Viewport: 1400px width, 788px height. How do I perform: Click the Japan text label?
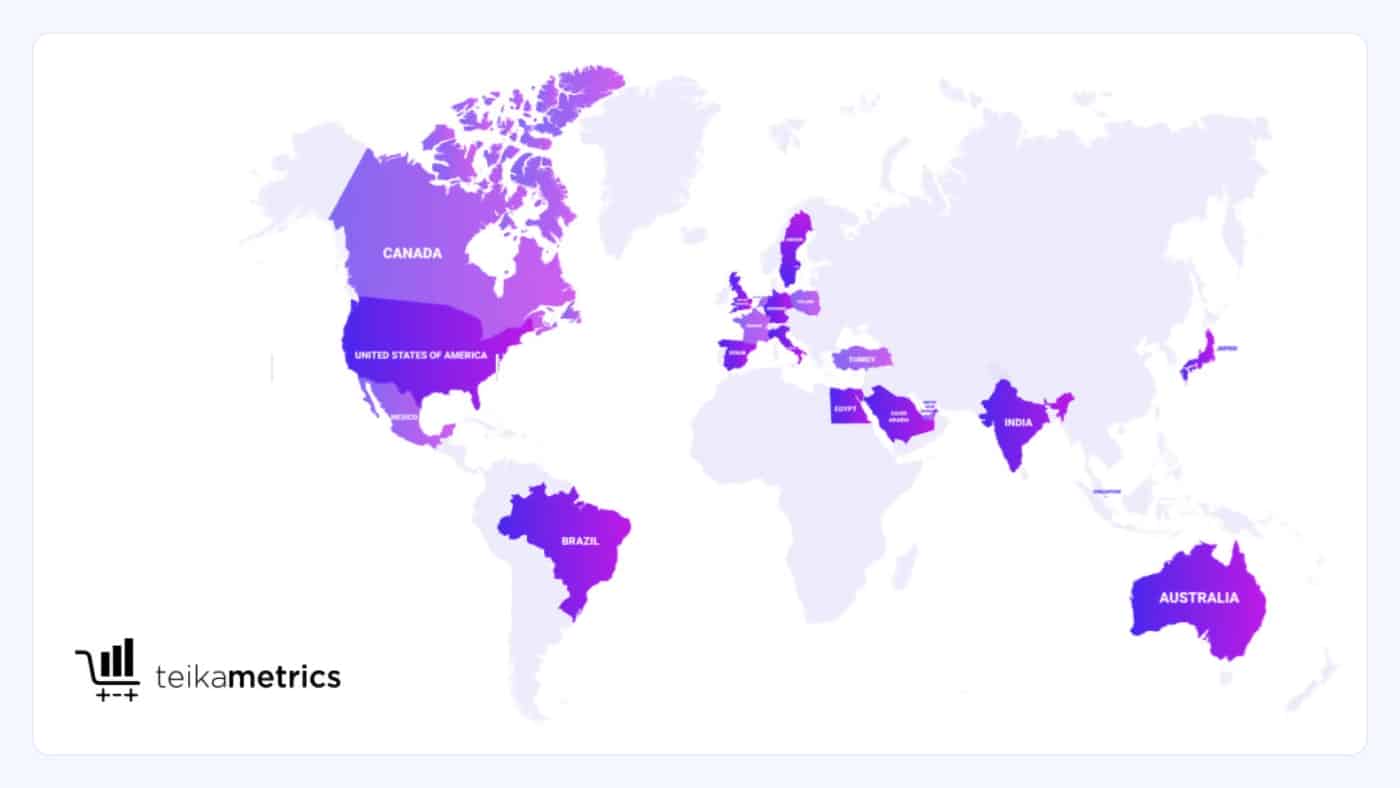(x=1227, y=349)
